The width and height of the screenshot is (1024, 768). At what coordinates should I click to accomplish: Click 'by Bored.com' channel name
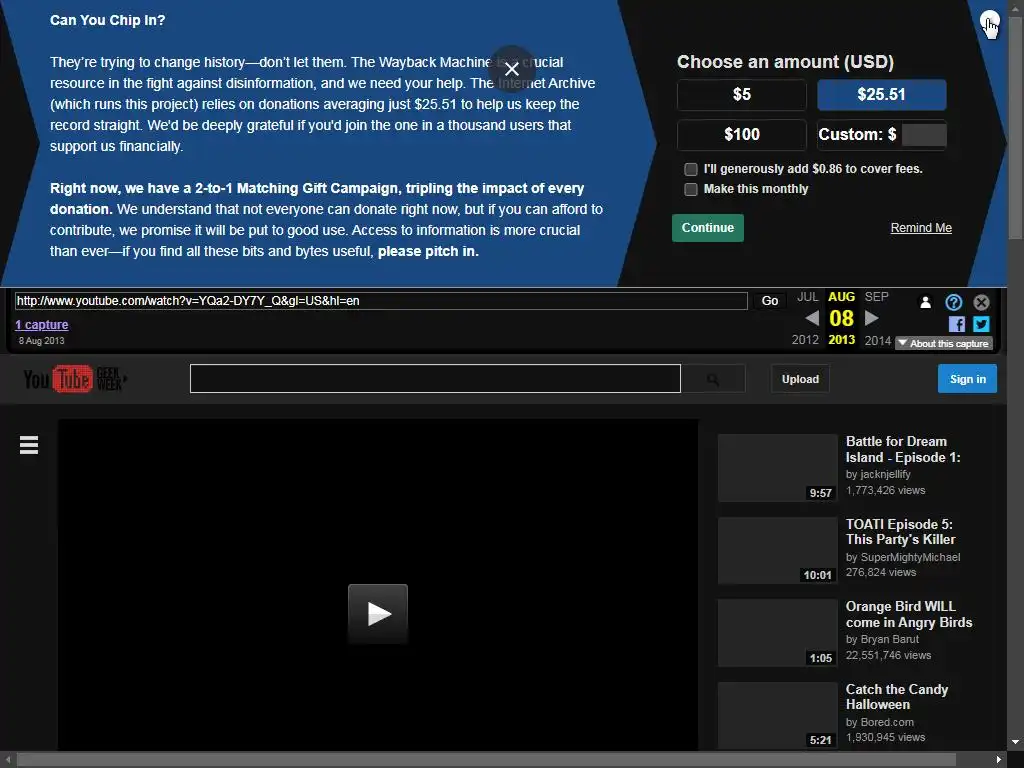coord(879,722)
